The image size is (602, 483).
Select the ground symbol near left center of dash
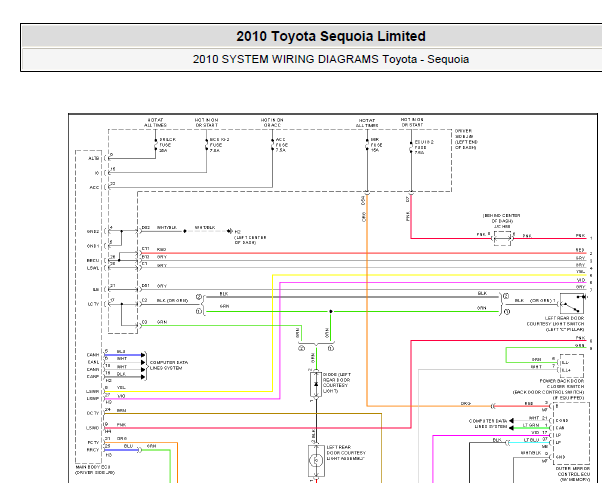(x=230, y=231)
